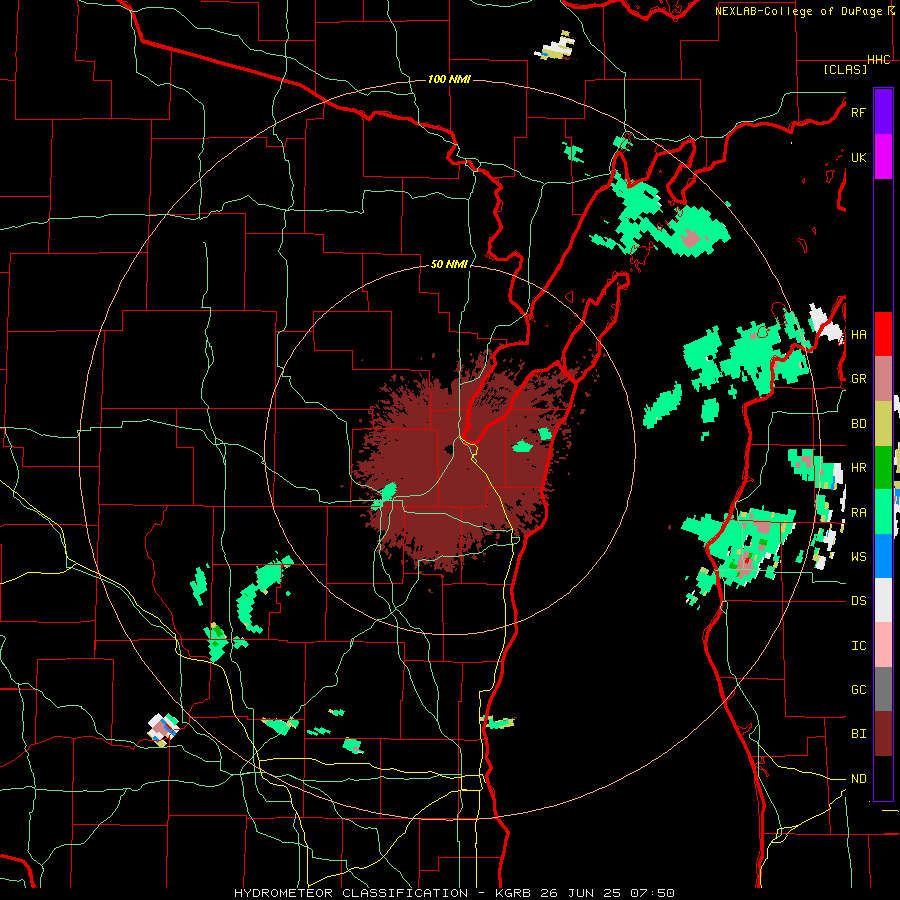Click the BD yellow legend color swatch
This screenshot has height=900, width=900.
pyautogui.click(x=883, y=424)
